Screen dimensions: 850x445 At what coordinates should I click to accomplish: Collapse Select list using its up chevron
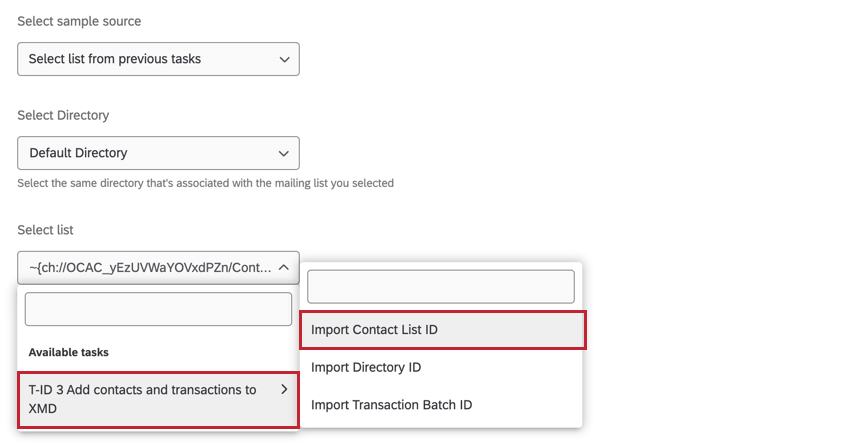click(284, 267)
